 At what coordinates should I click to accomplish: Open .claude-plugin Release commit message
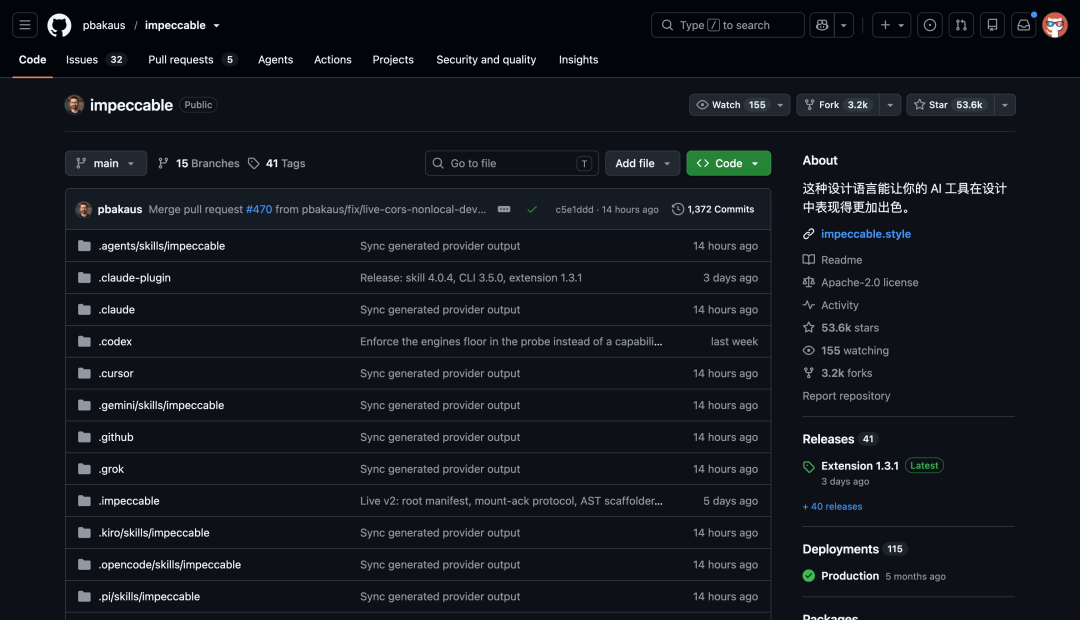coord(471,278)
